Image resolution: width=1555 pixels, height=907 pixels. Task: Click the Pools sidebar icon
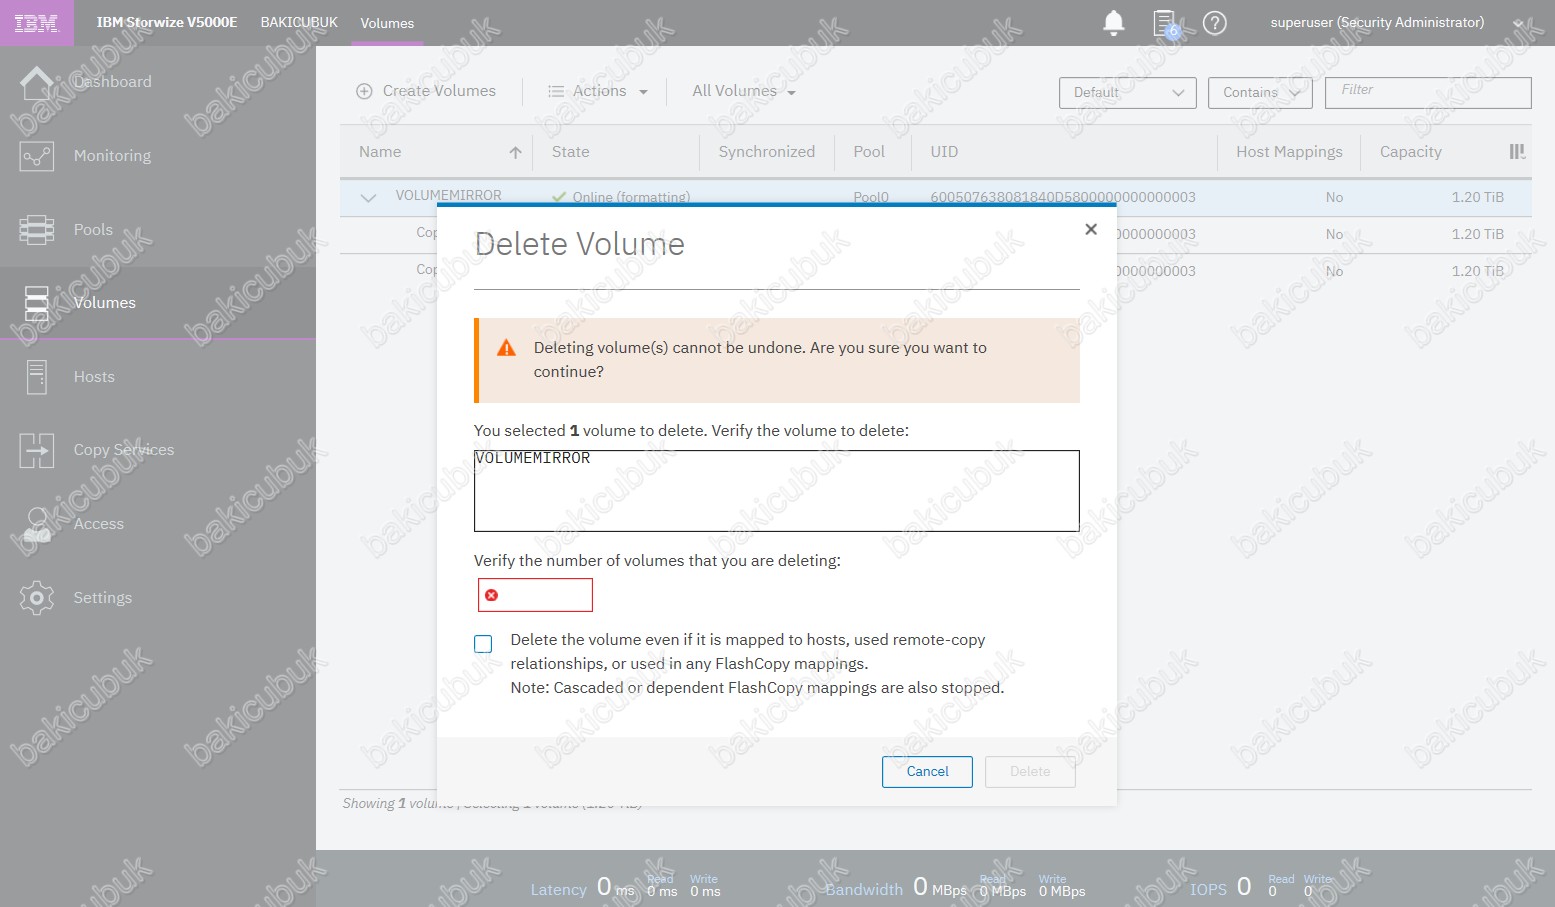coord(37,230)
